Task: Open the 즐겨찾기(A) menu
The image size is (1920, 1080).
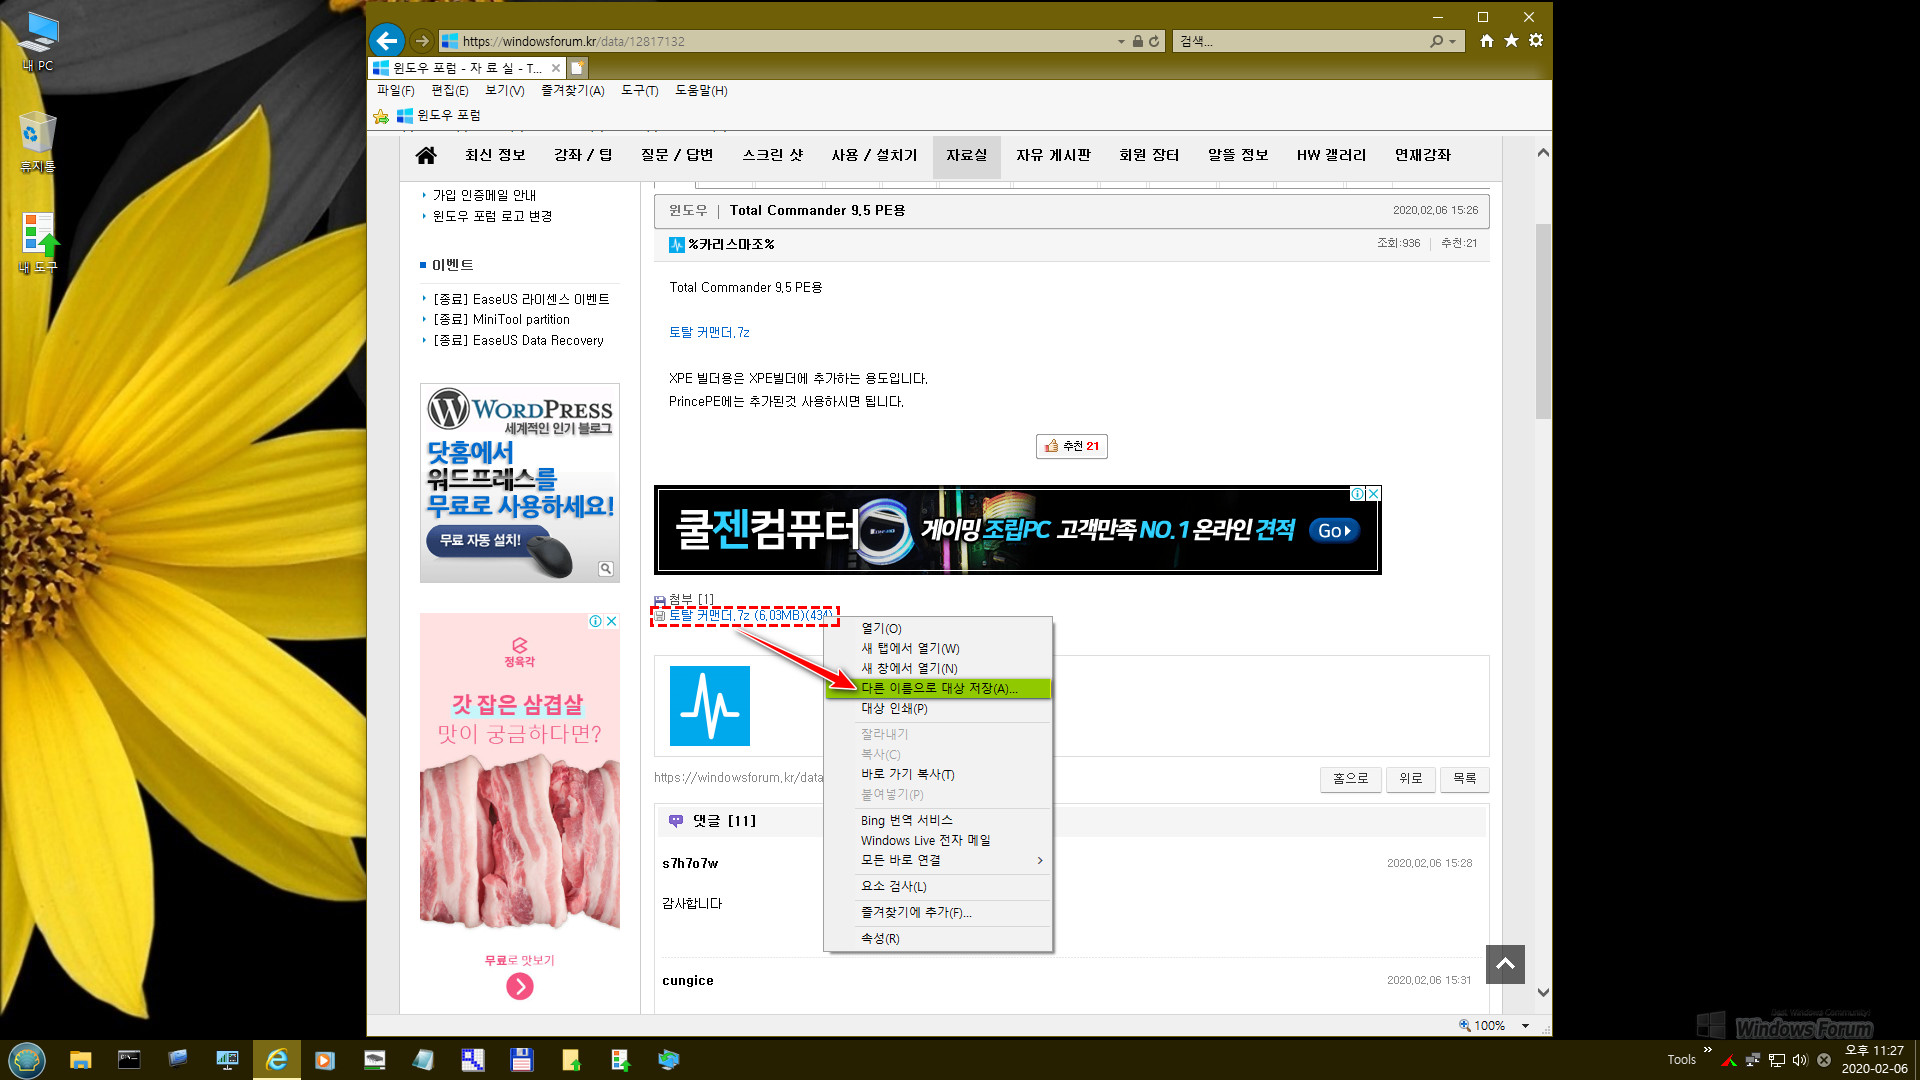Action: pyautogui.click(x=573, y=90)
